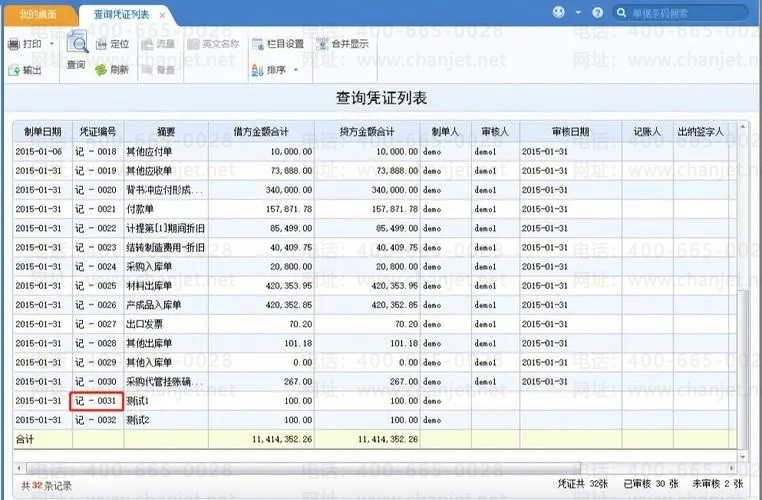Click the 合并显示 merge display button

pyautogui.click(x=342, y=44)
